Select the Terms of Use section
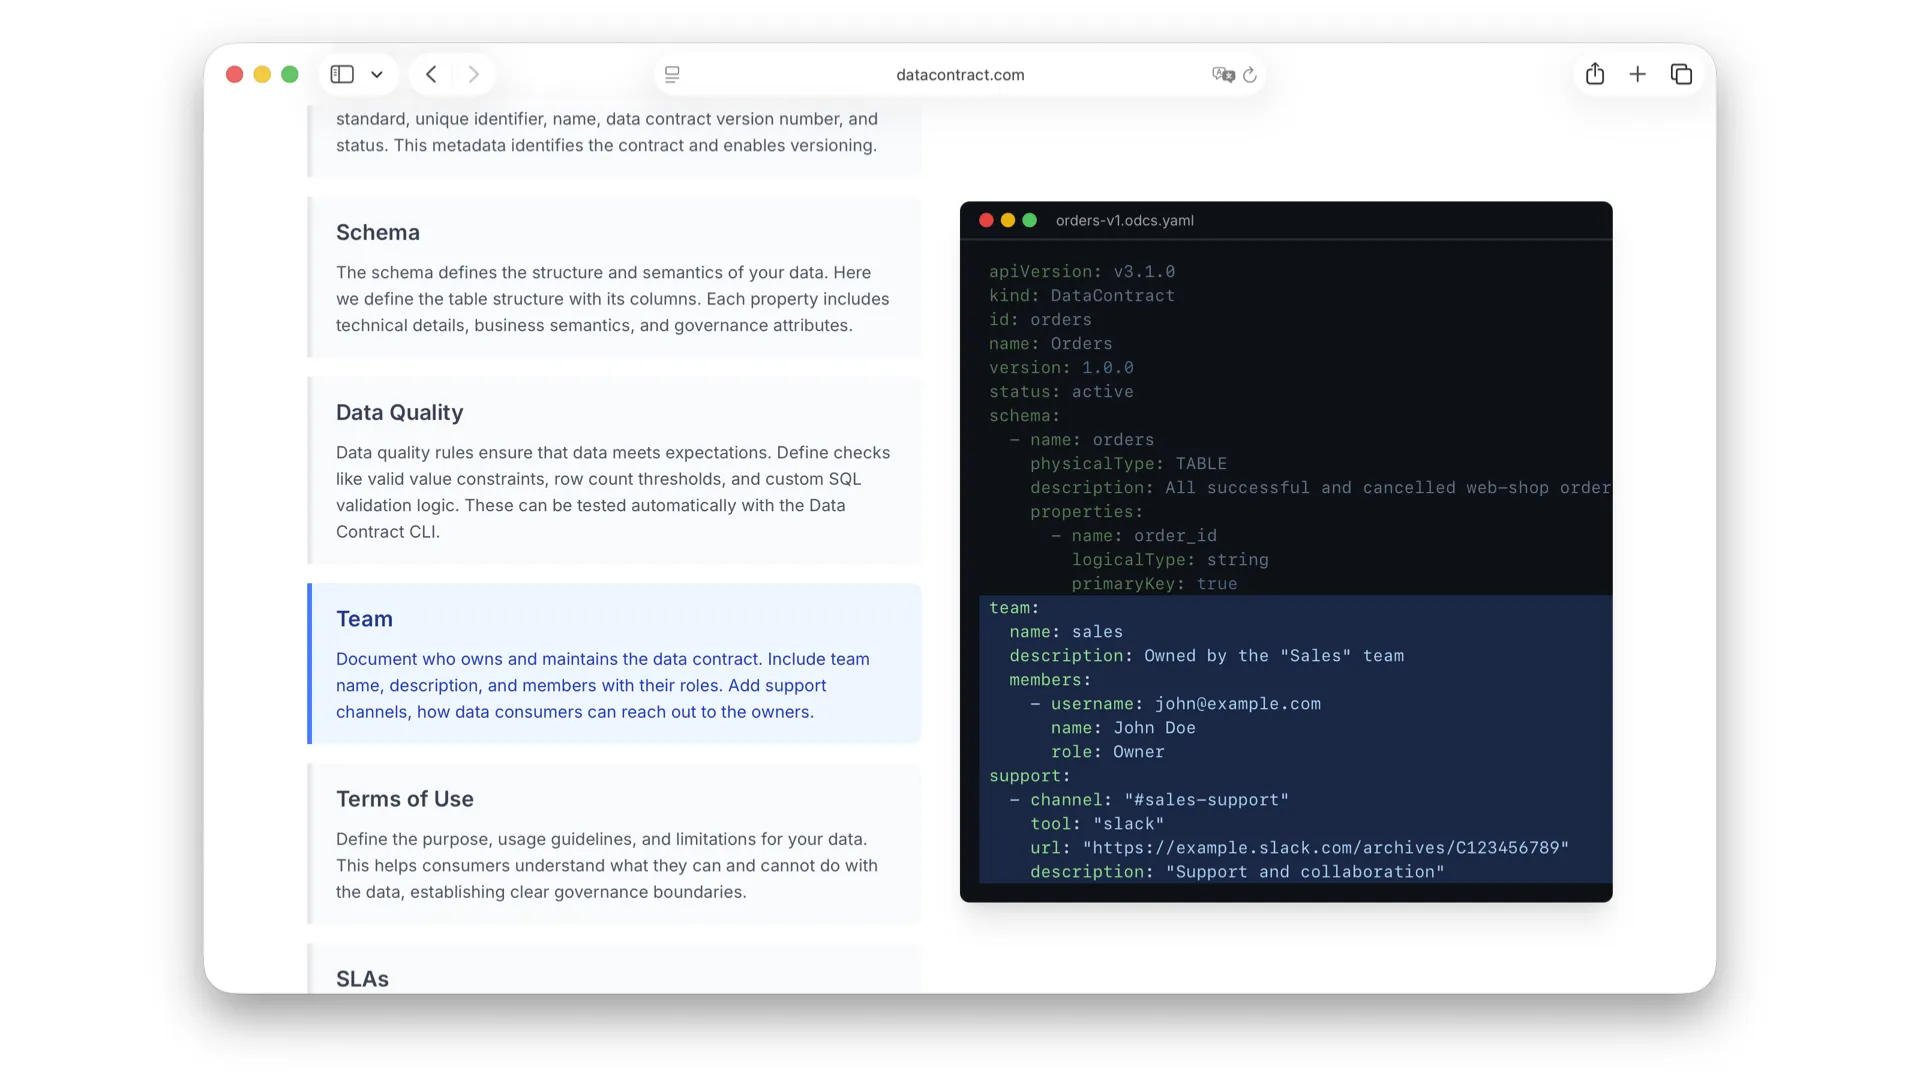This screenshot has height=1080, width=1920. click(x=614, y=844)
